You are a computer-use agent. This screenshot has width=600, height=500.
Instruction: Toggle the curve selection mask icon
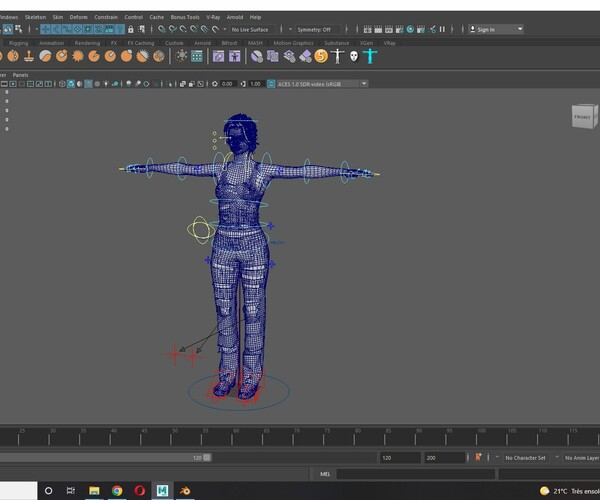pyautogui.click(x=67, y=29)
